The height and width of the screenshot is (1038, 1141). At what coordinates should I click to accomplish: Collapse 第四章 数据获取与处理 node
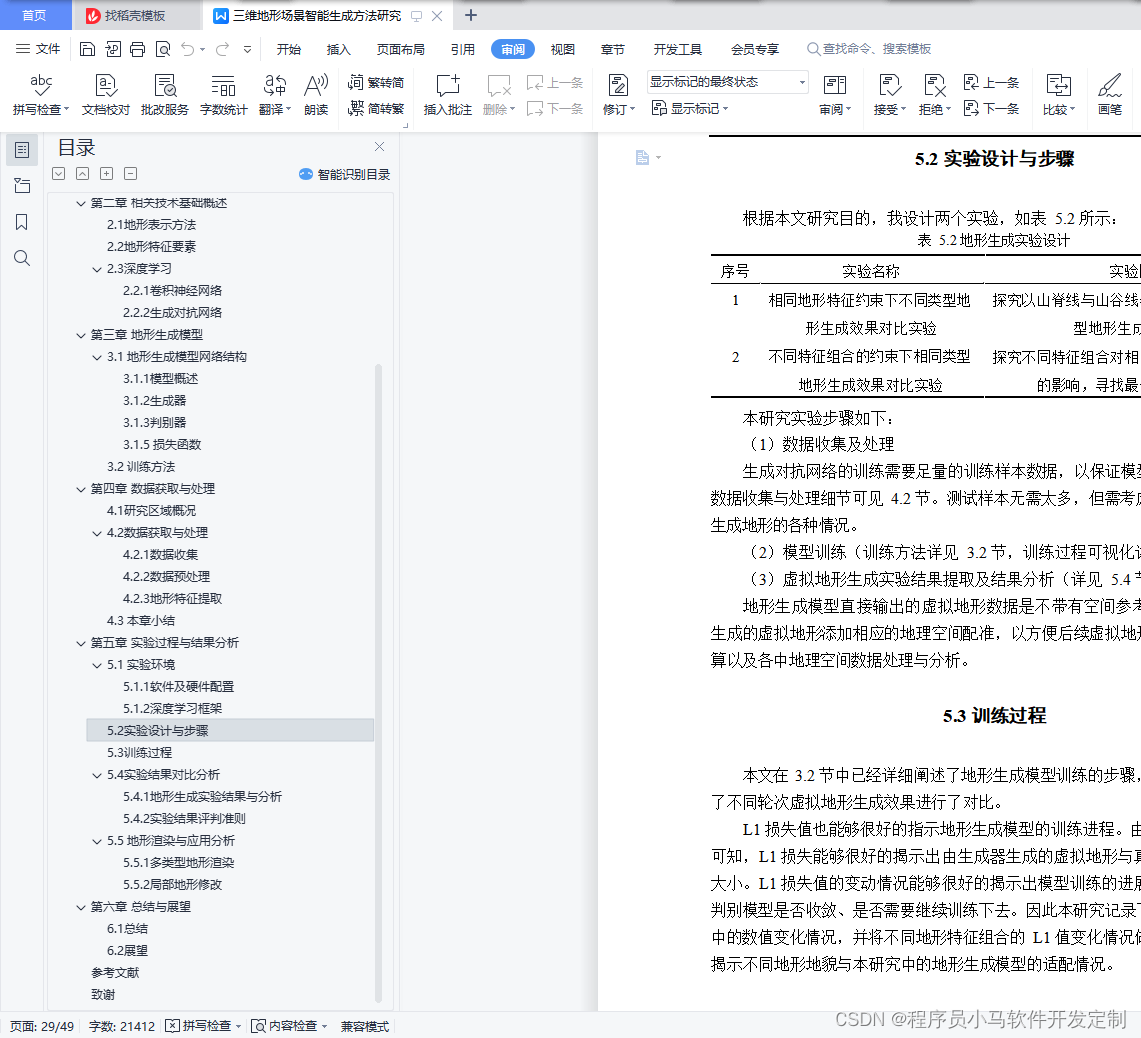[x=81, y=489]
